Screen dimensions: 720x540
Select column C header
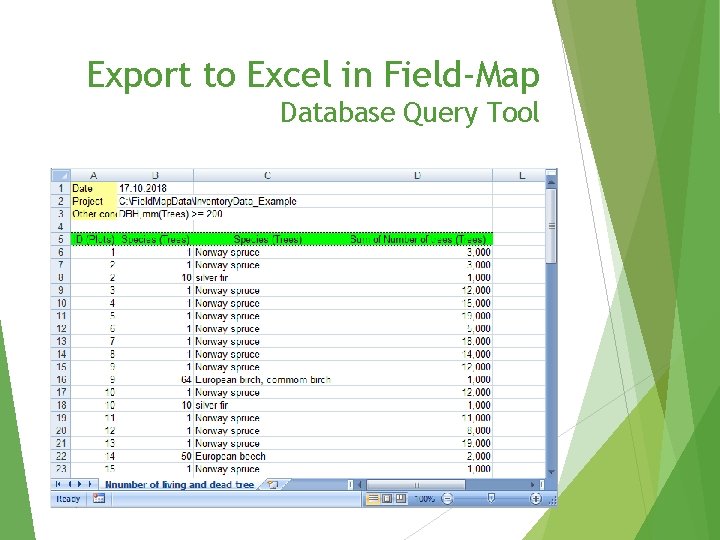pyautogui.click(x=267, y=175)
